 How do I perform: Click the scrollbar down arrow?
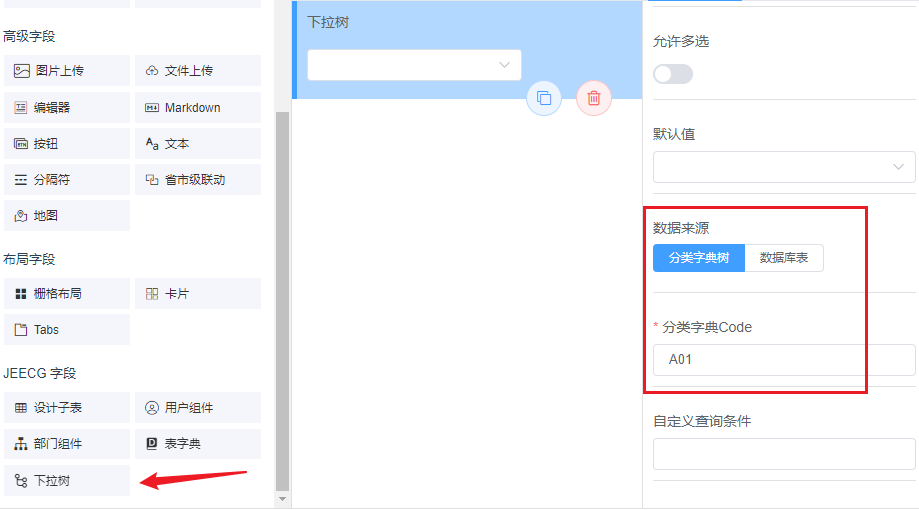tap(282, 499)
